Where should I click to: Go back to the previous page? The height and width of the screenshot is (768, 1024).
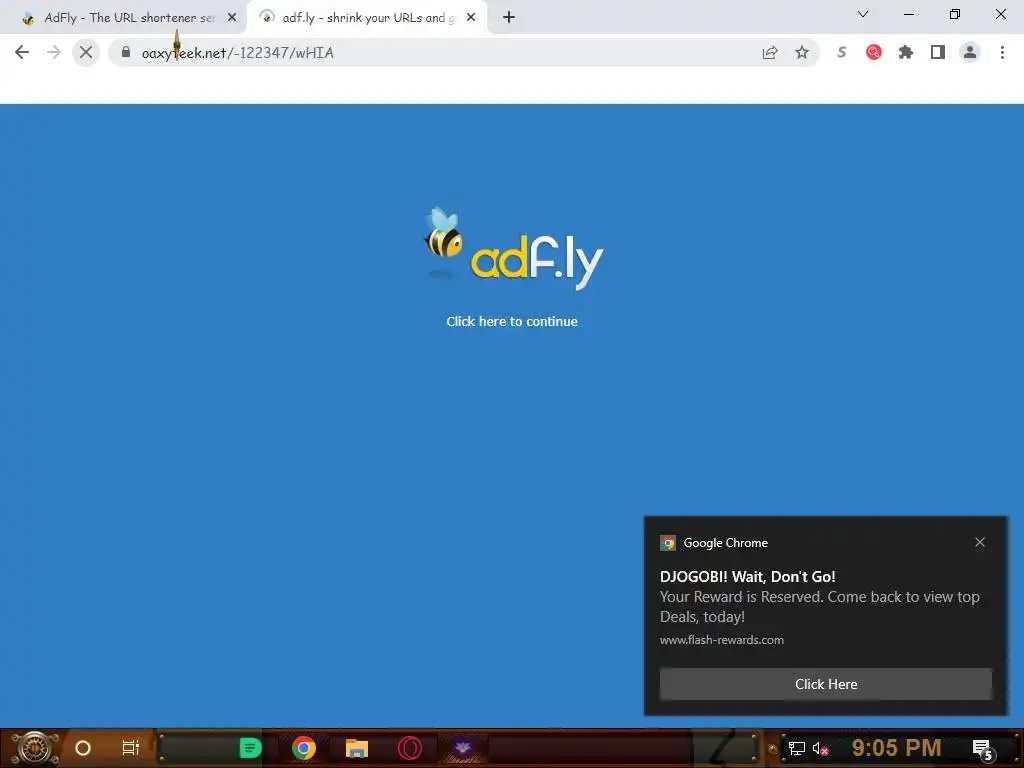point(22,52)
